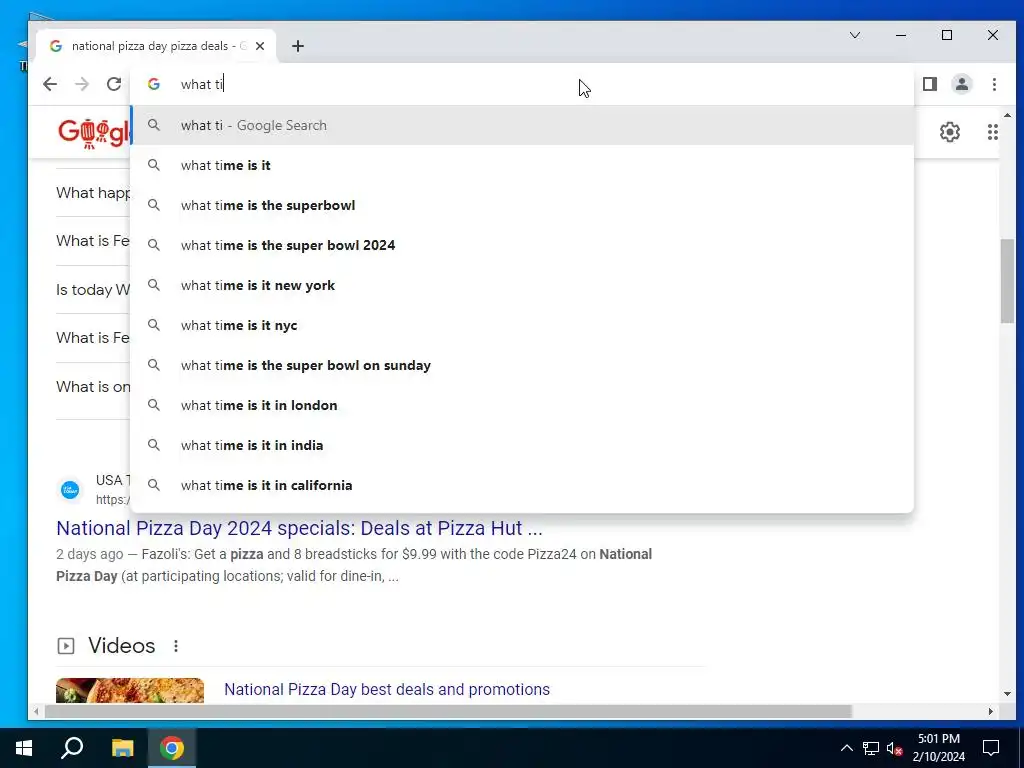This screenshot has height=768, width=1024.
Task: Click the Google logo in omnibox
Action: point(154,84)
